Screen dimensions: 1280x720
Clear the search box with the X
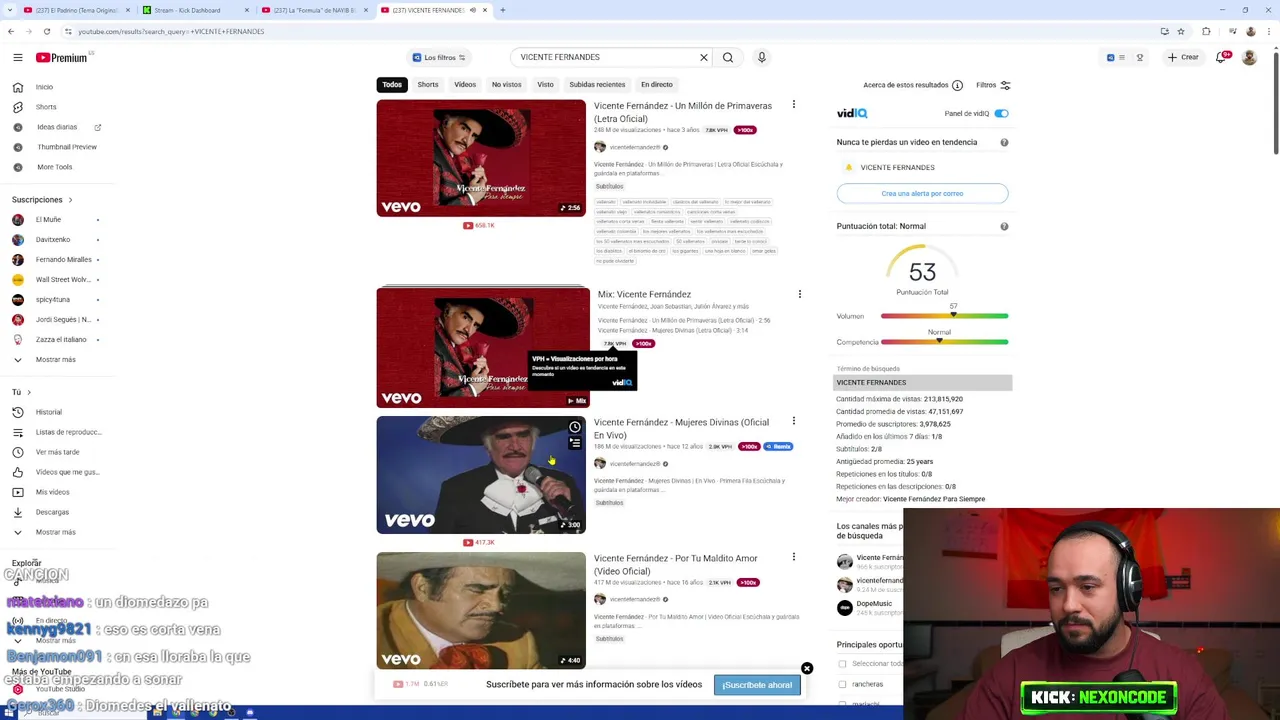tap(704, 57)
